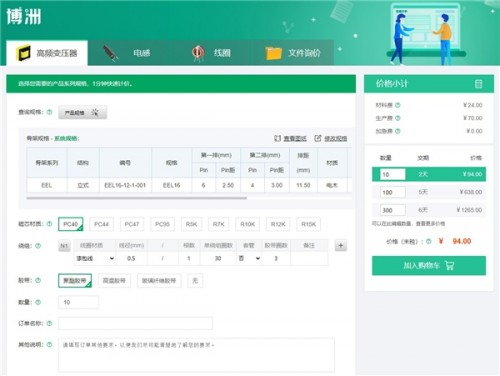
Task: Open the 漆包线 coil material dropdown
Action: (x=95, y=258)
